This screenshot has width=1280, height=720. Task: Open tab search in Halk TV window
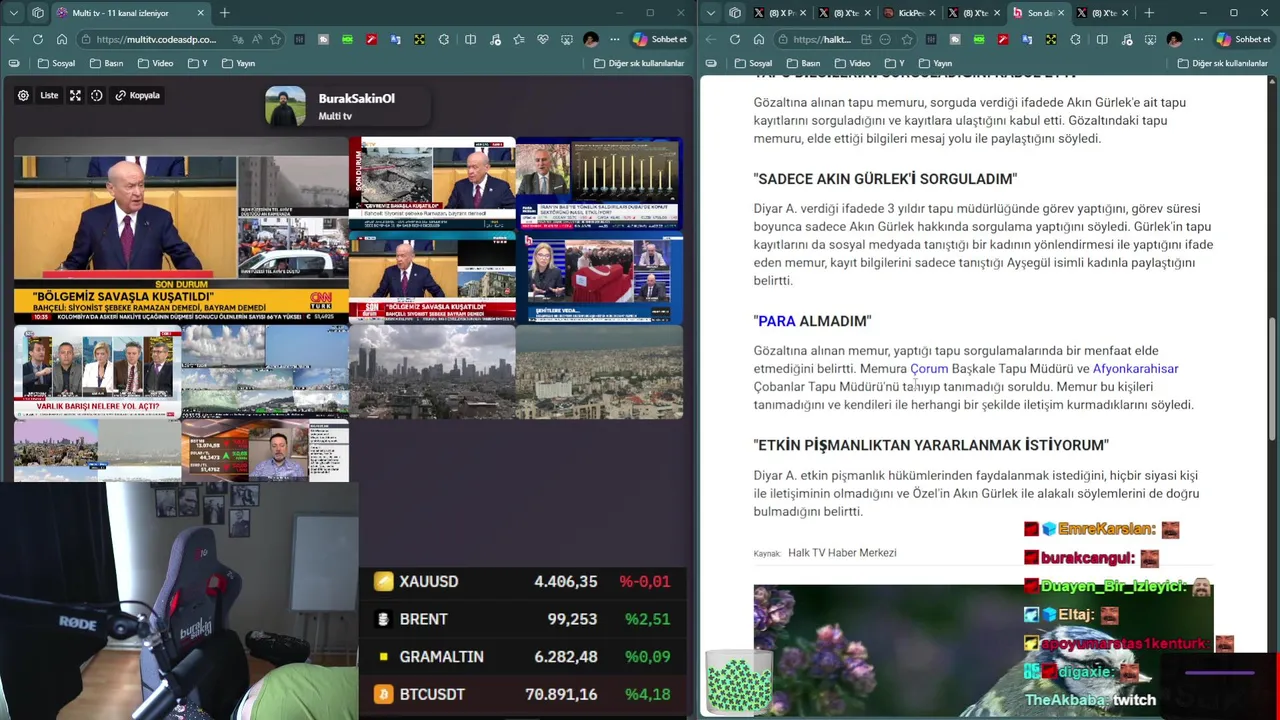710,13
